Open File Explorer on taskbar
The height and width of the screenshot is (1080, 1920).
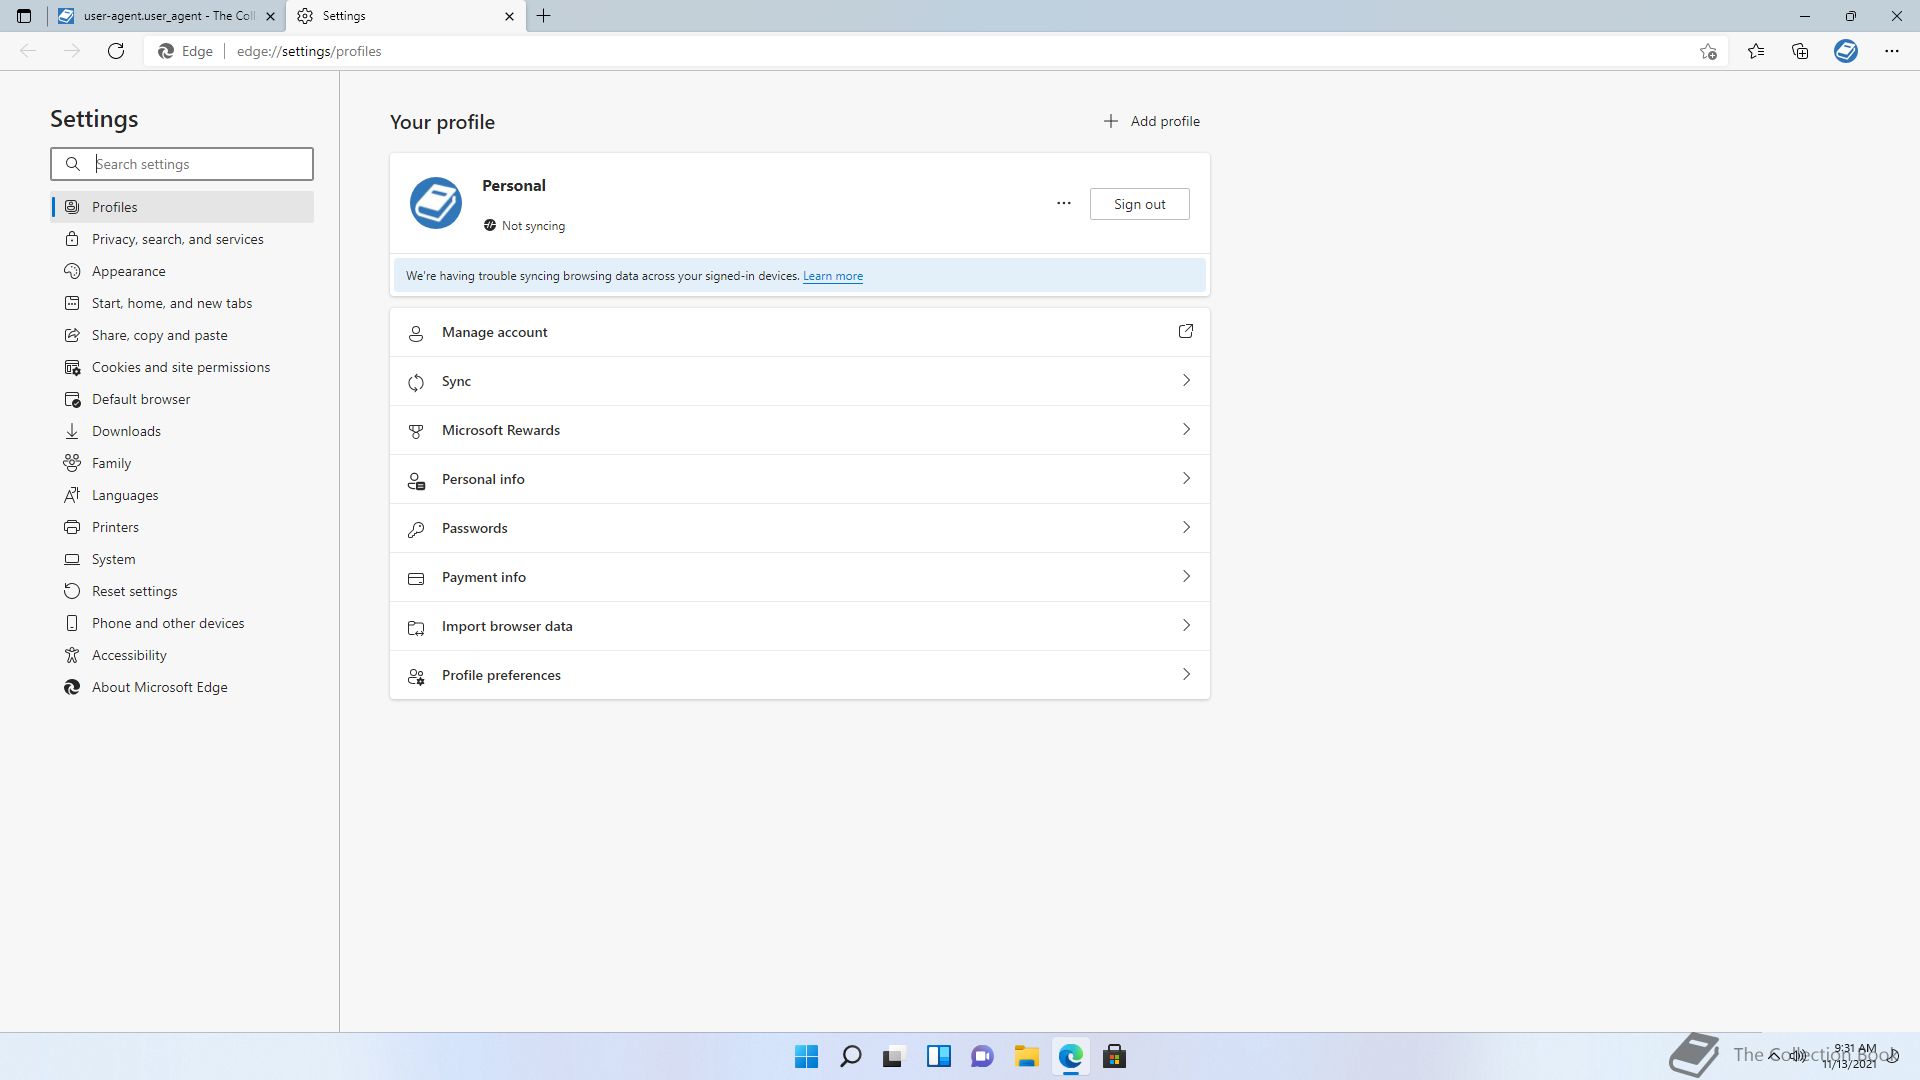point(1026,1056)
